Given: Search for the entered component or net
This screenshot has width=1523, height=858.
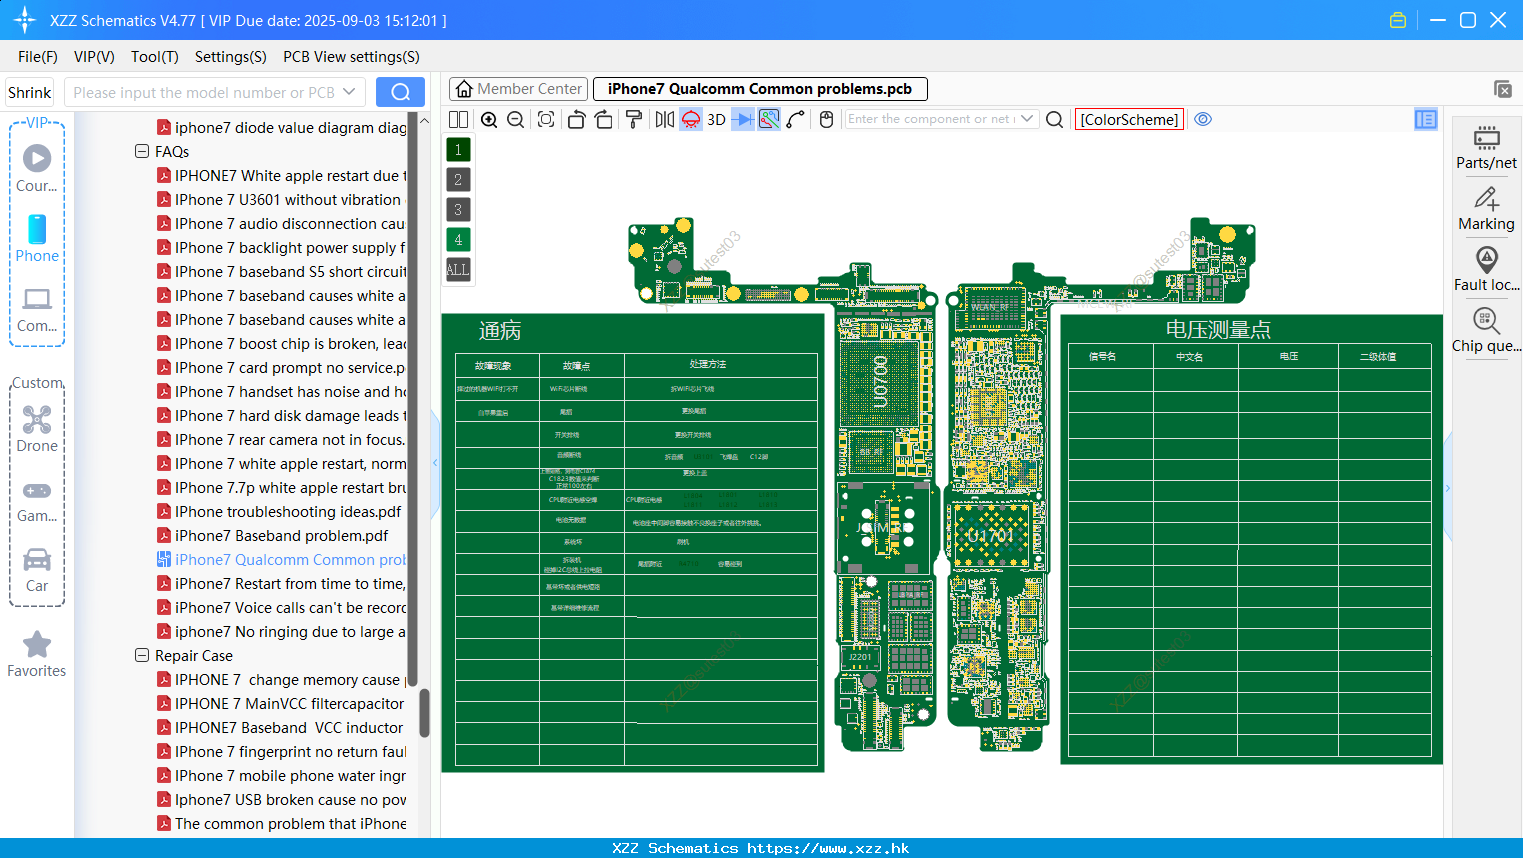Looking at the screenshot, I should point(1054,119).
